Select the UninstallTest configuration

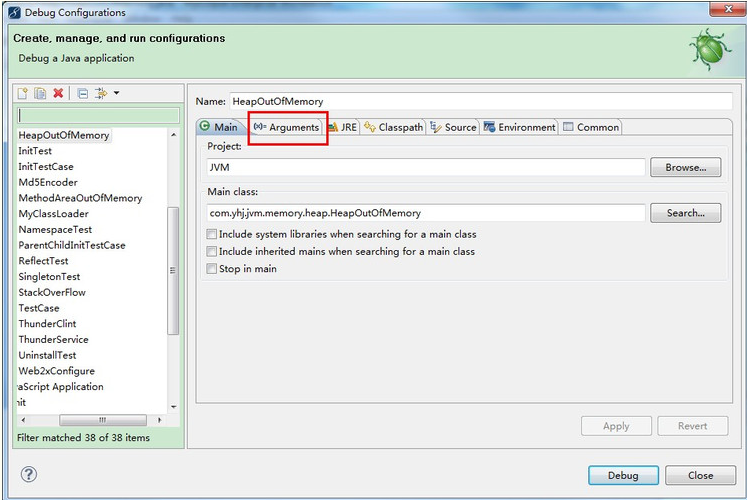pyautogui.click(x=47, y=355)
